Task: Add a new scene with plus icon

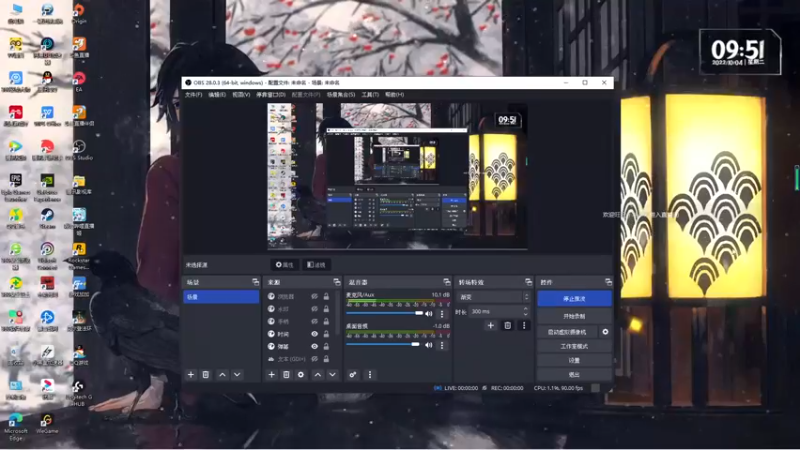Action: point(191,374)
